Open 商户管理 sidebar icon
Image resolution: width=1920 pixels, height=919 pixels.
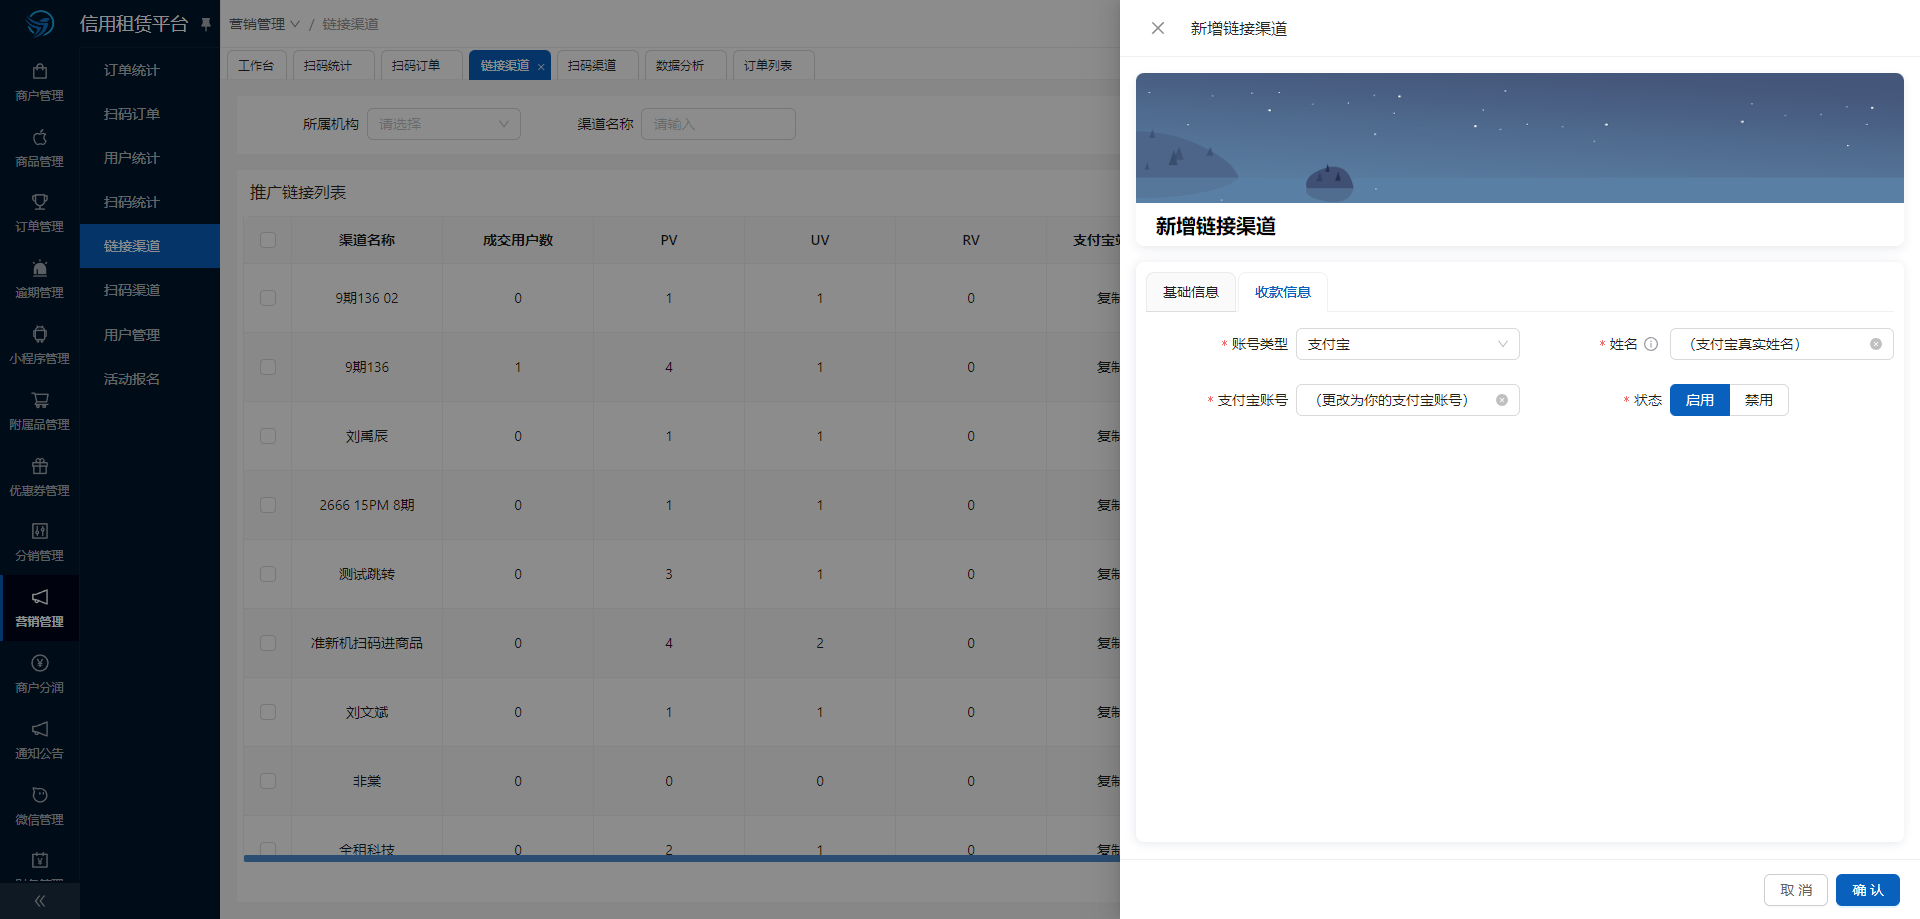point(40,71)
